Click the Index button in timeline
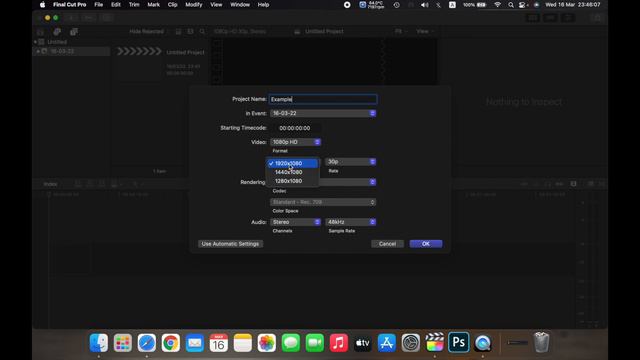Screen dimensions: 640x360 [x=50, y=184]
